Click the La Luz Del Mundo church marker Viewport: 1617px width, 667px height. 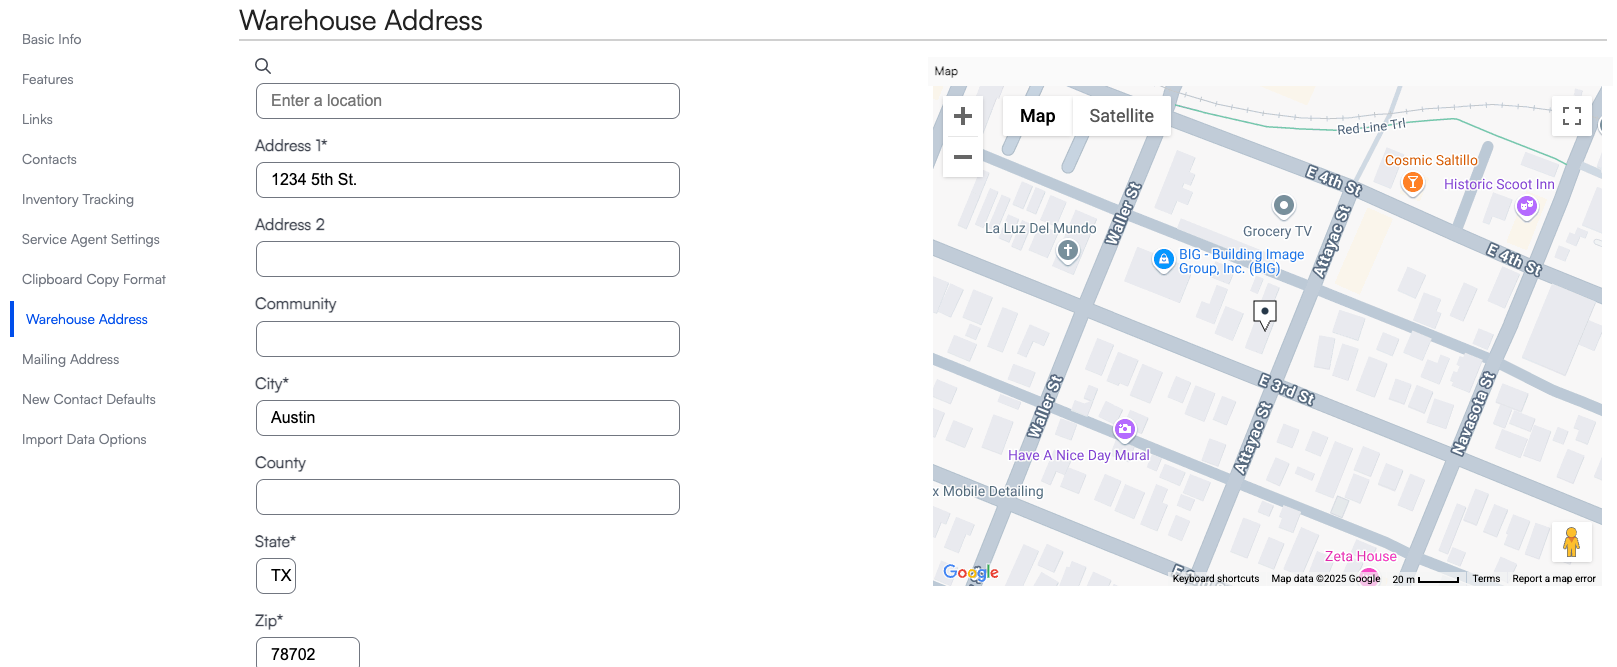tap(1068, 250)
